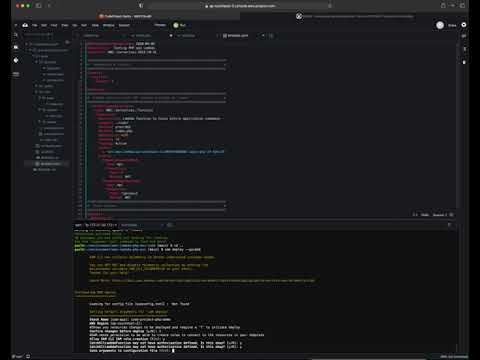Open a new browser tab with the plus icon
Viewport: 480px width, 360px height.
452,6
